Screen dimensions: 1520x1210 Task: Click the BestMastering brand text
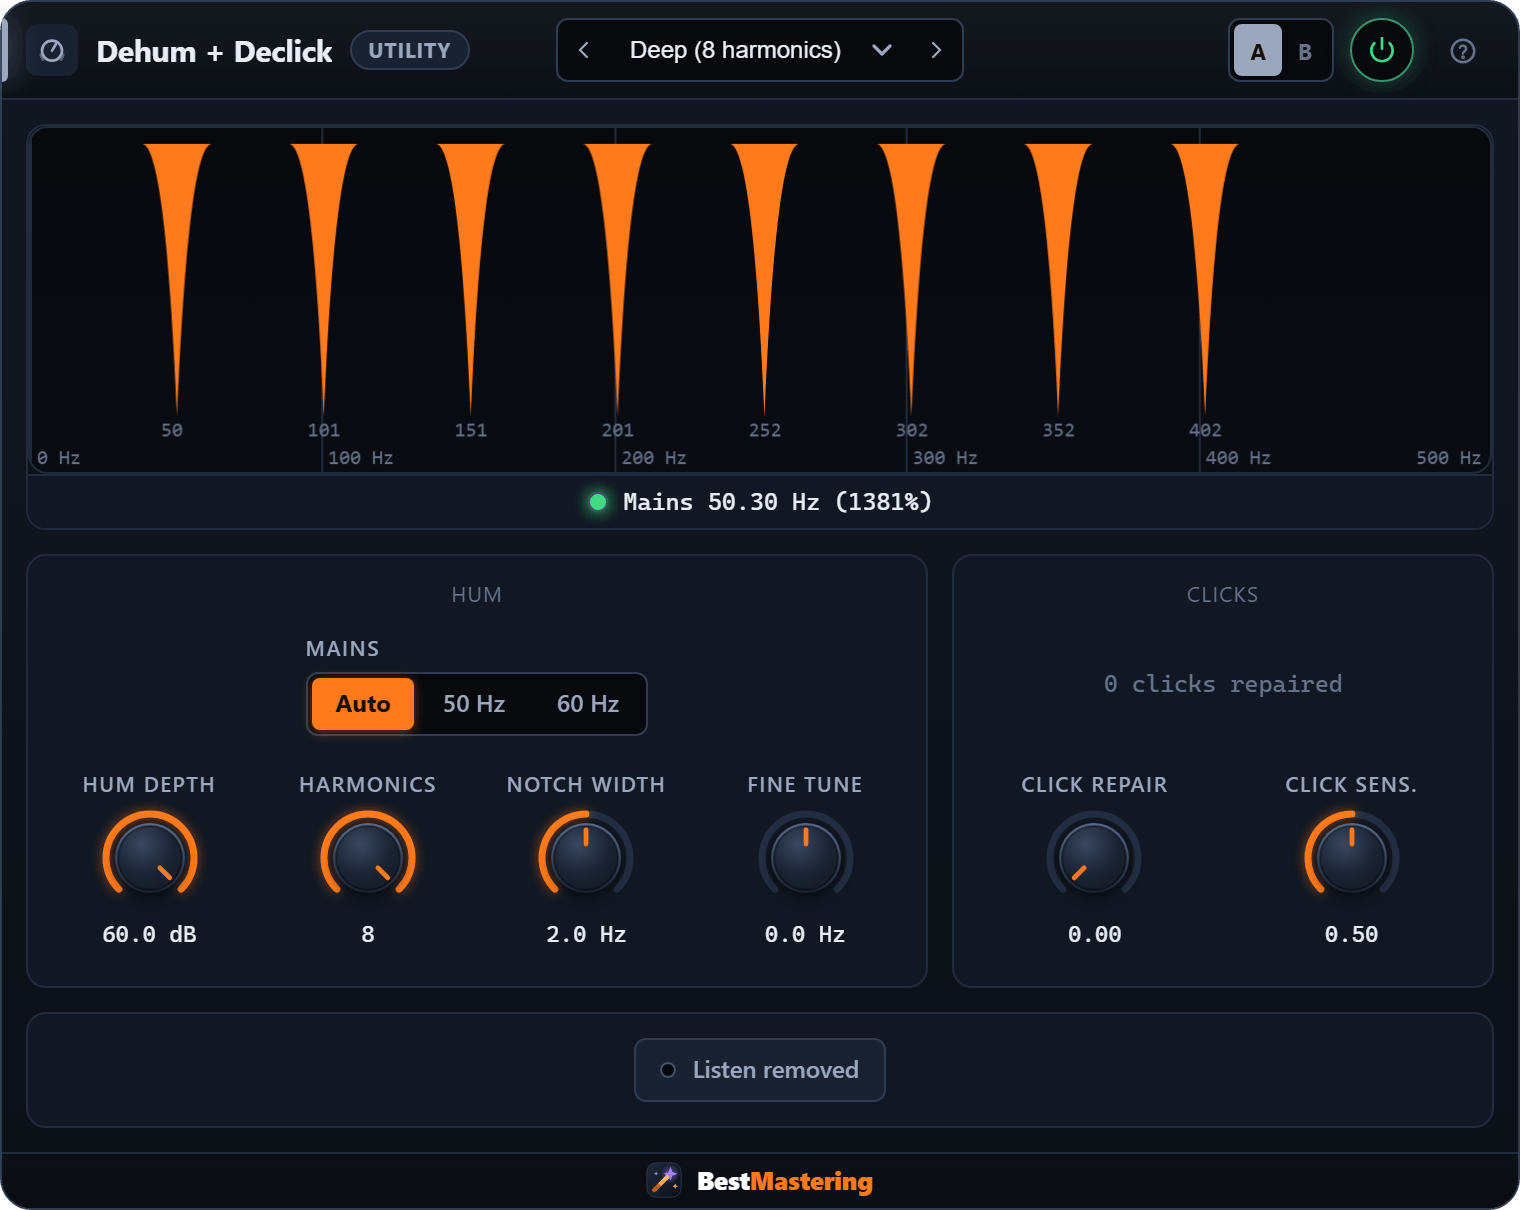point(785,1181)
